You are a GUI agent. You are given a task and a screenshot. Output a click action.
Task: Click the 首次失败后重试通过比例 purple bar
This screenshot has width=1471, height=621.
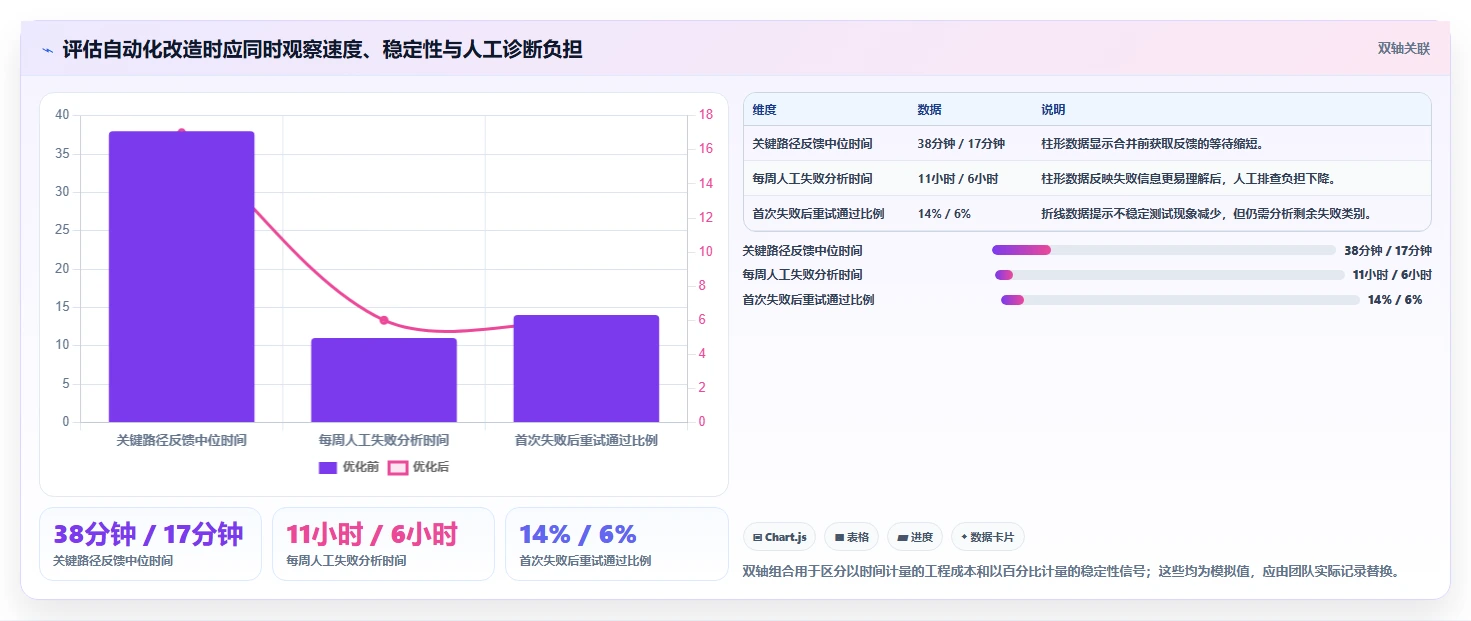click(586, 368)
